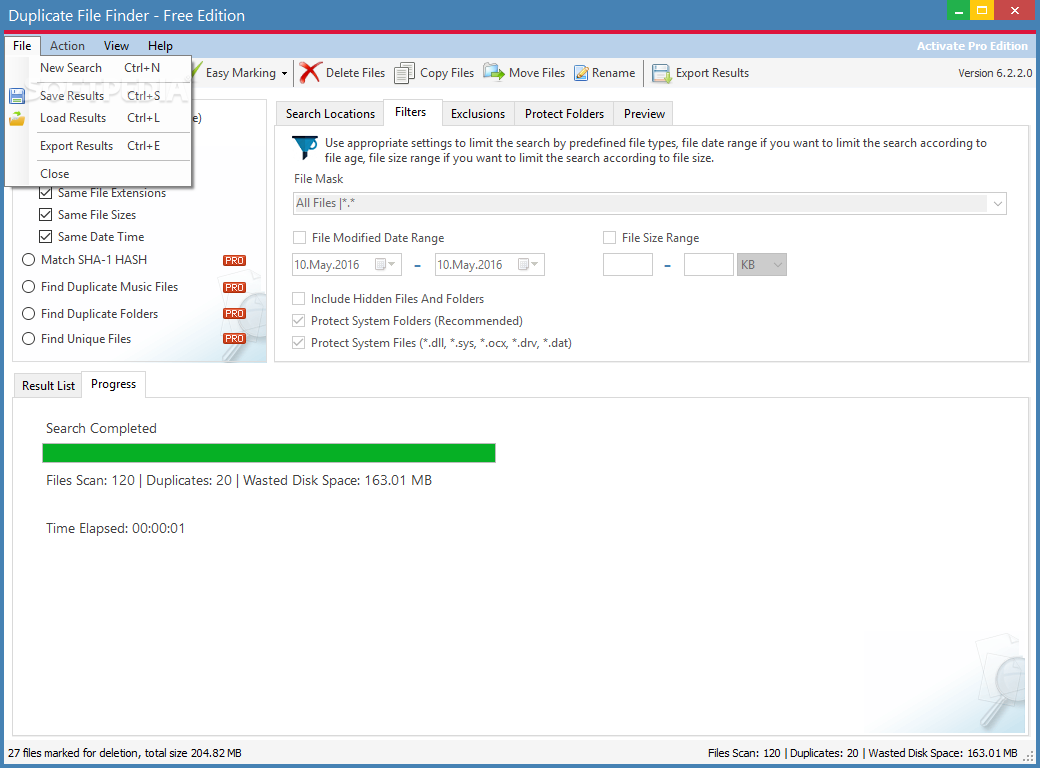Click the 27 files marked for deletion status
The width and height of the screenshot is (1040, 768).
[x=125, y=753]
